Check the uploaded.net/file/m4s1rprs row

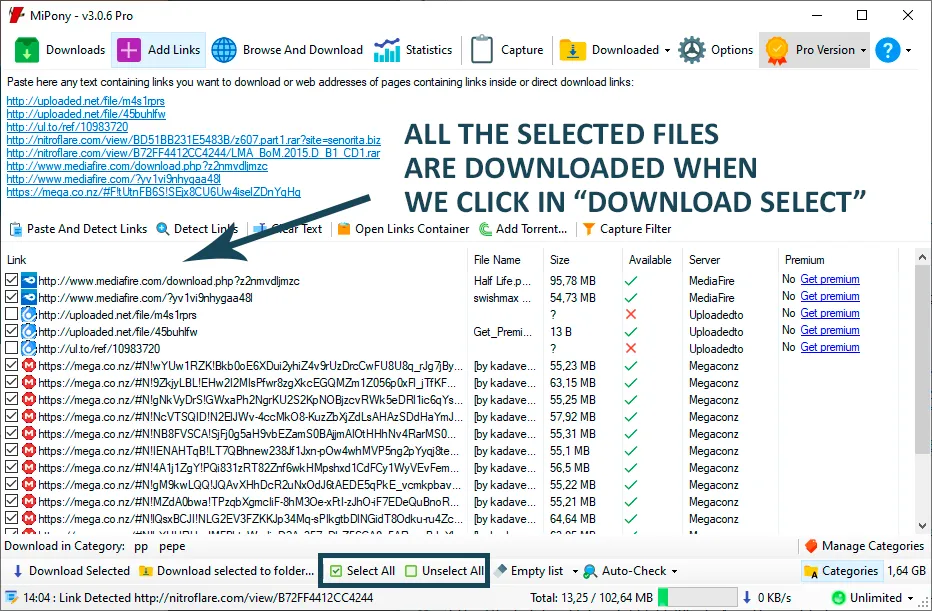pos(11,314)
